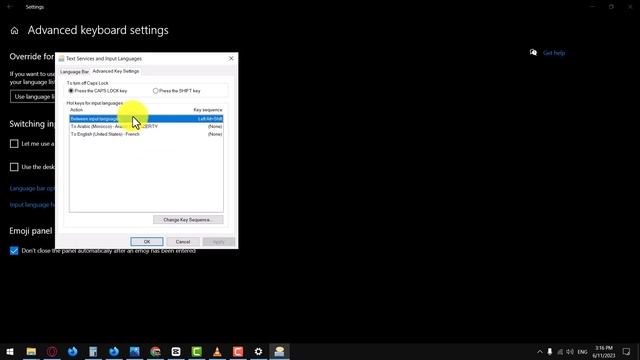Open Google Chrome from the taskbar
The width and height of the screenshot is (640, 360).
(x=156, y=351)
